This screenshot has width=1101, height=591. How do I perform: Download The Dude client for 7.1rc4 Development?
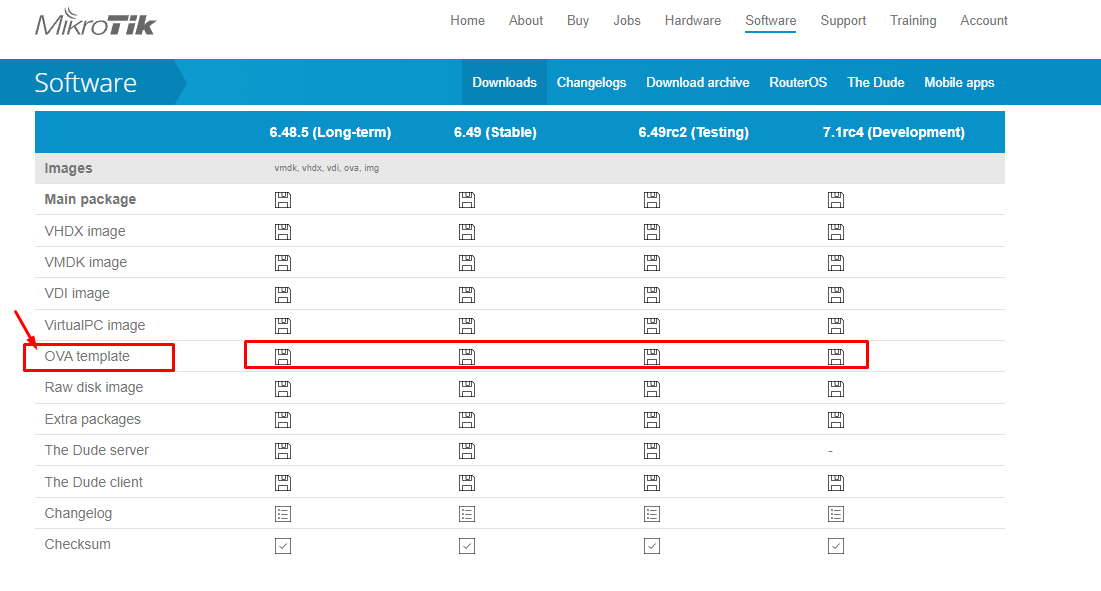(836, 483)
